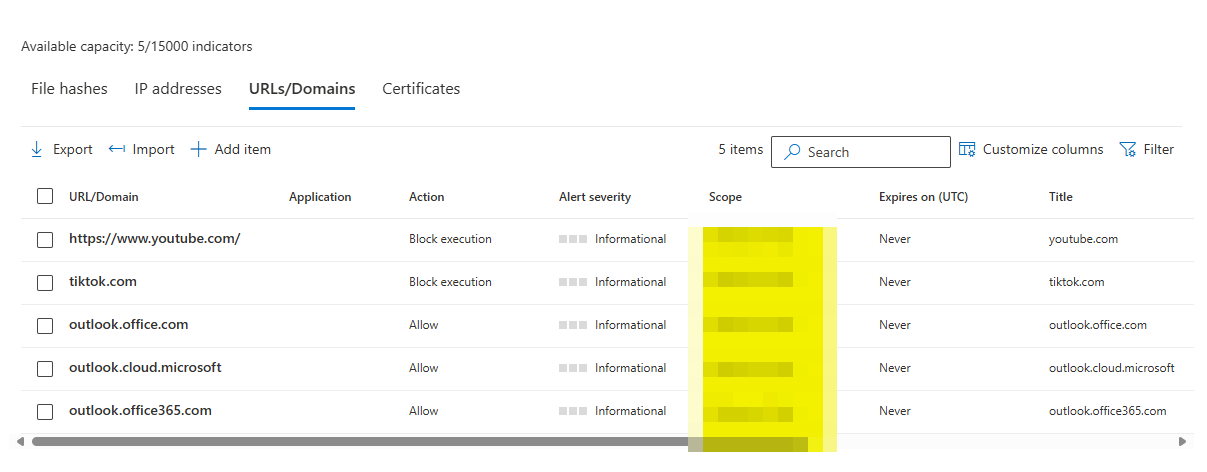1207x472 pixels.
Task: Check the box for https://www.youtube.com/
Action: coord(45,240)
